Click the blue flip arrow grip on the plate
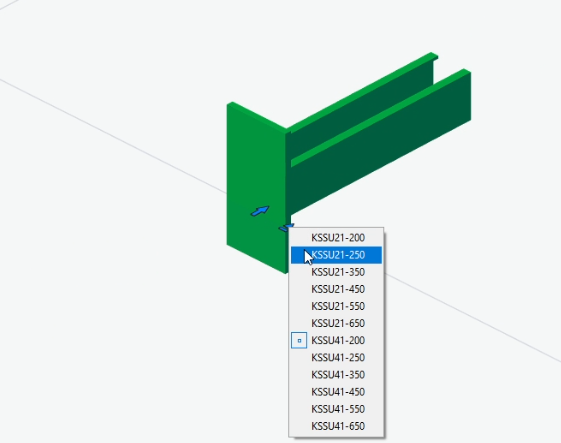 point(260,211)
